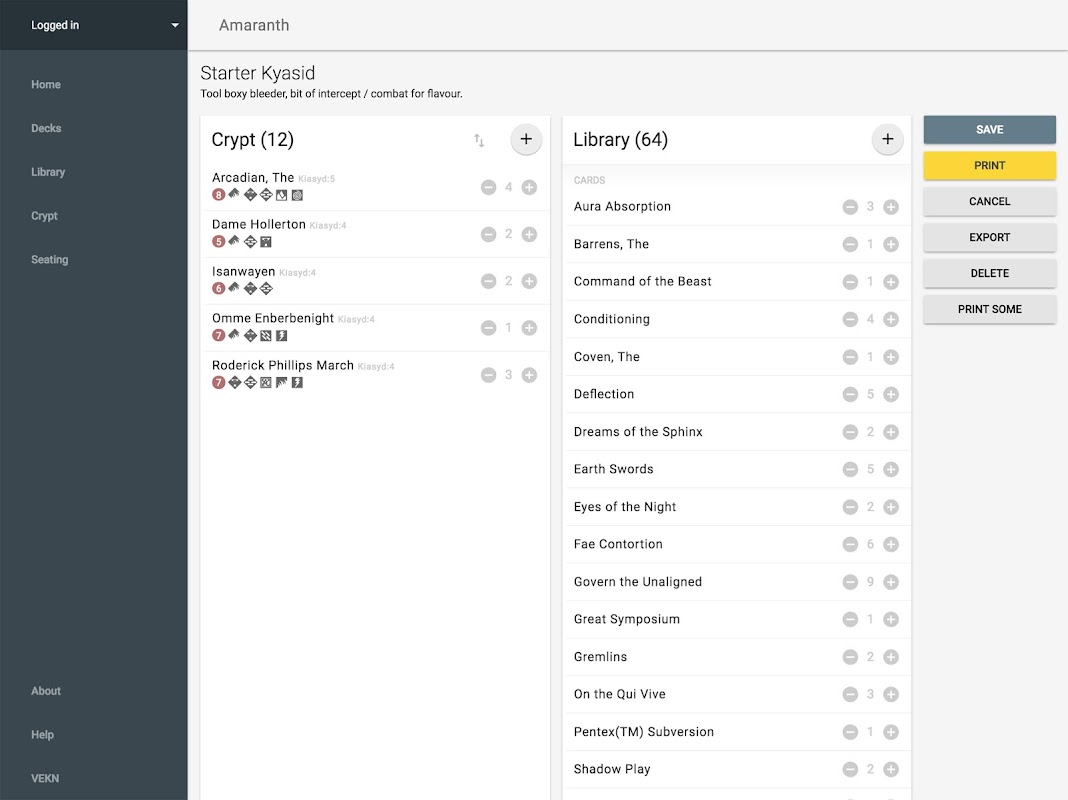
Task: Decrease Omme Enberbenight count
Action: coord(488,328)
